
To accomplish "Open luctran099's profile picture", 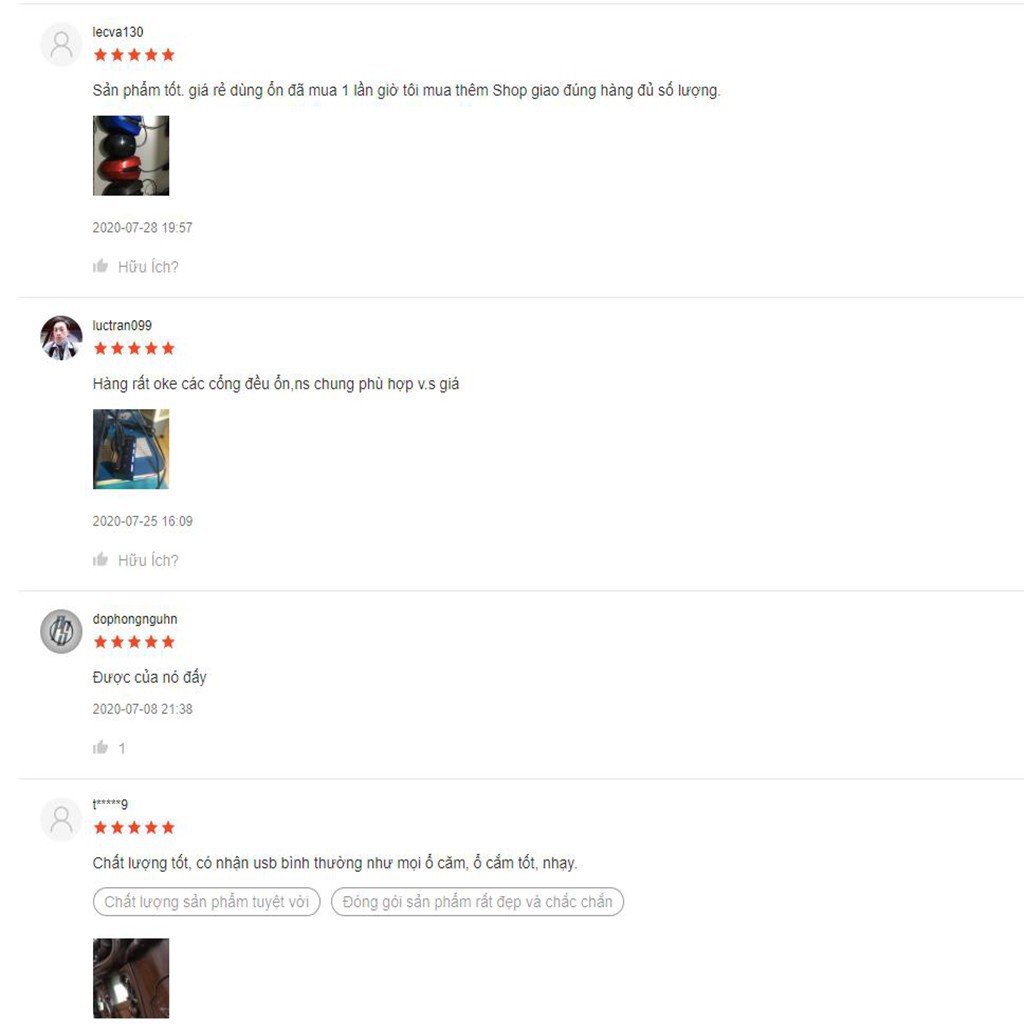I will click(x=61, y=338).
